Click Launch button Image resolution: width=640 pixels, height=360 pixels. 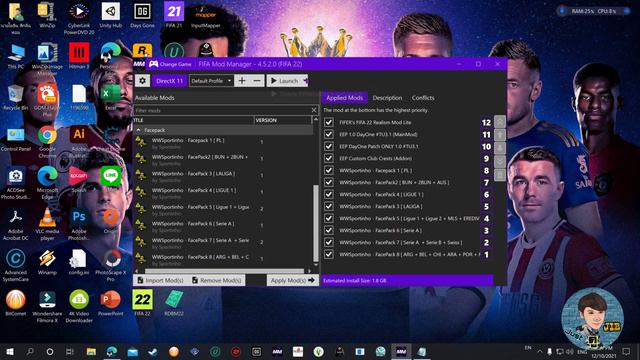[285, 81]
